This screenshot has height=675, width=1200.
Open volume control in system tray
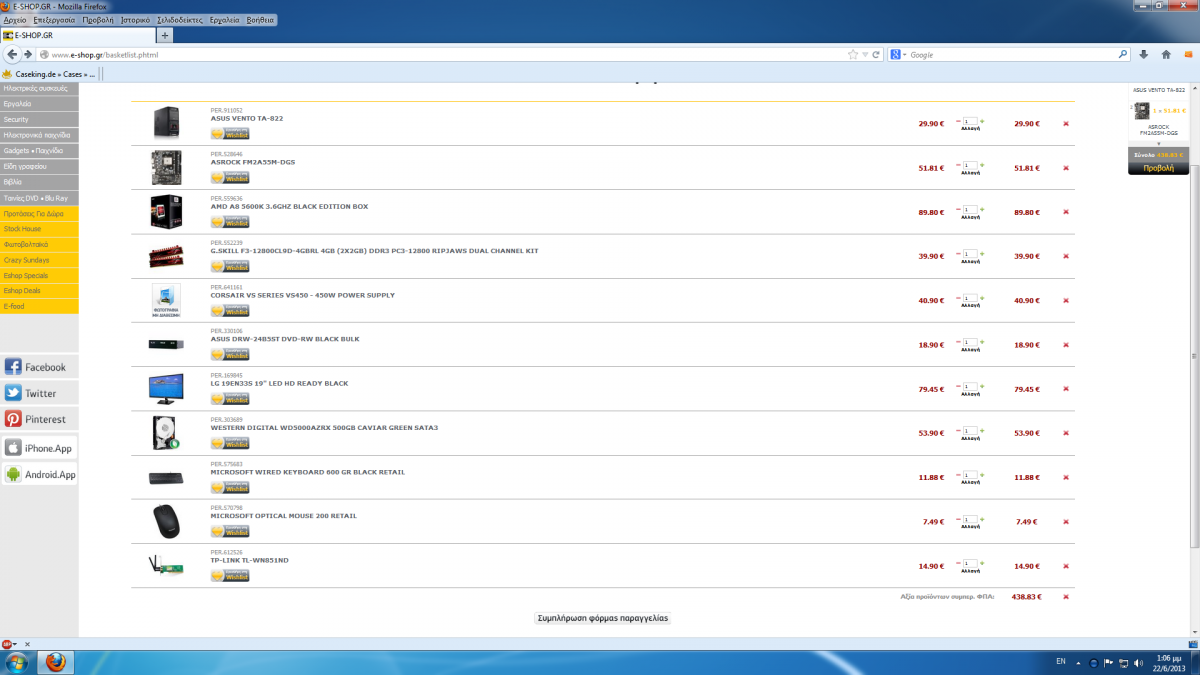click(x=1137, y=662)
